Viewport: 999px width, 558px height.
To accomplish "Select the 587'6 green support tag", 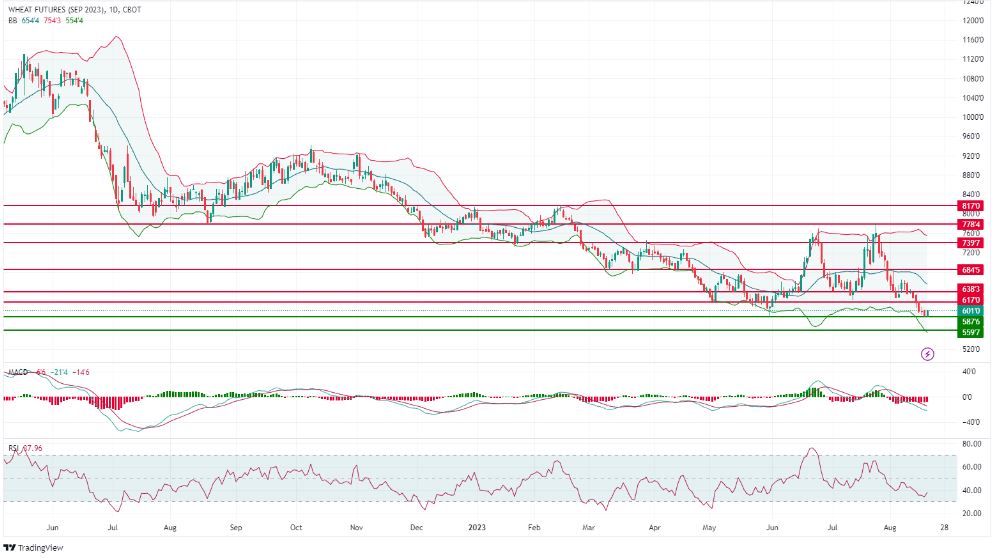I will pos(970,322).
